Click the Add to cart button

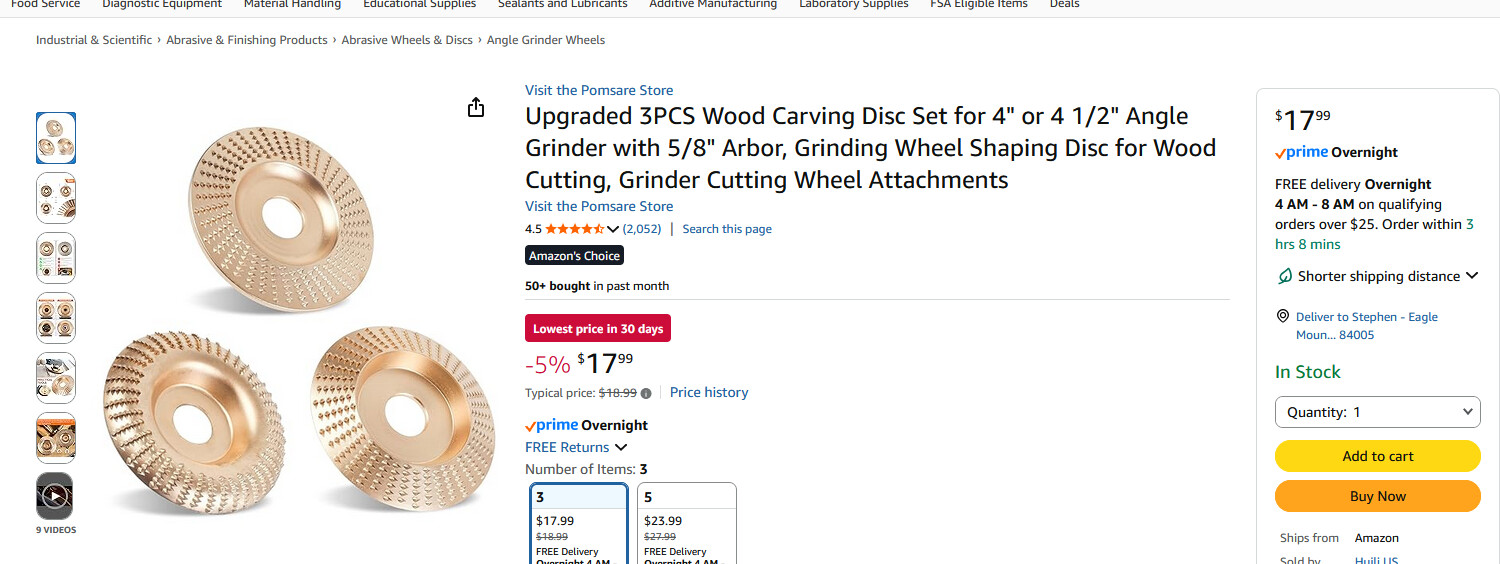point(1377,456)
